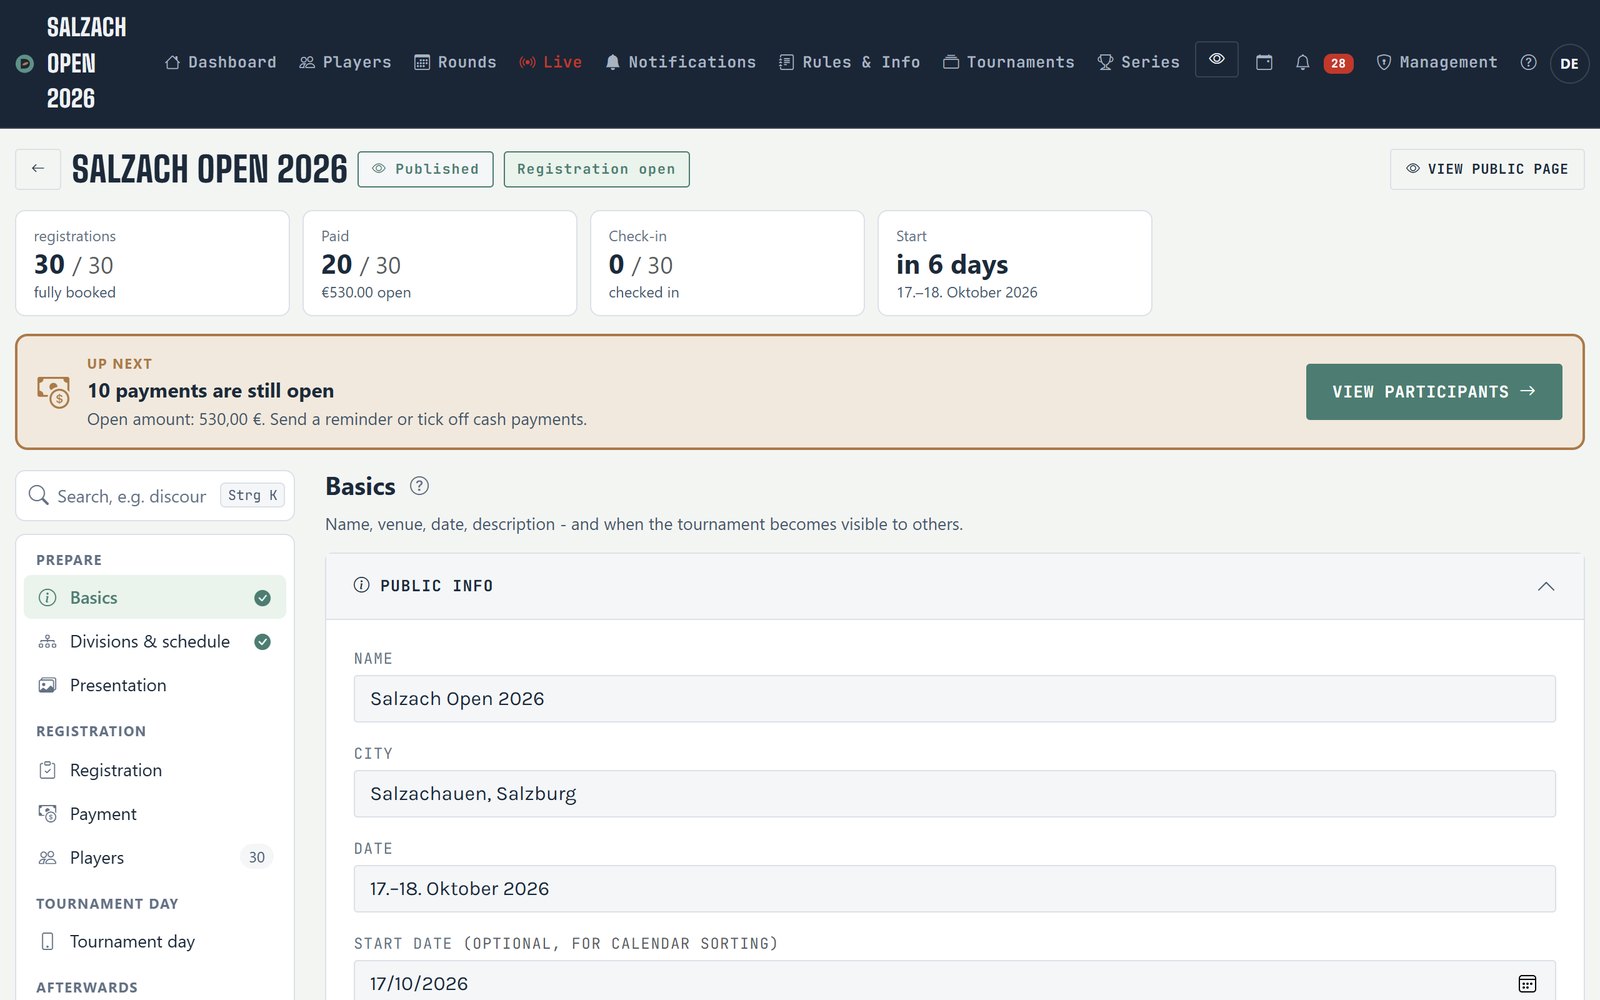Open Presentation in sidebar
This screenshot has height=1000, width=1600.
(155, 685)
